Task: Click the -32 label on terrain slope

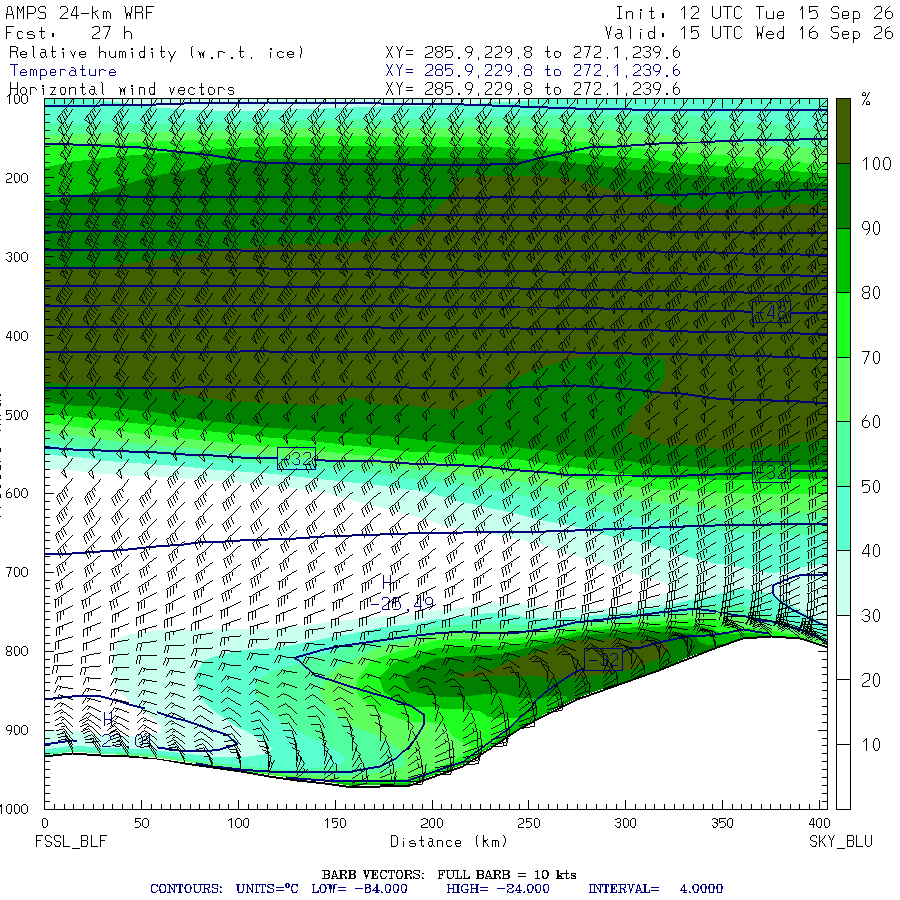Action: pyautogui.click(x=603, y=660)
